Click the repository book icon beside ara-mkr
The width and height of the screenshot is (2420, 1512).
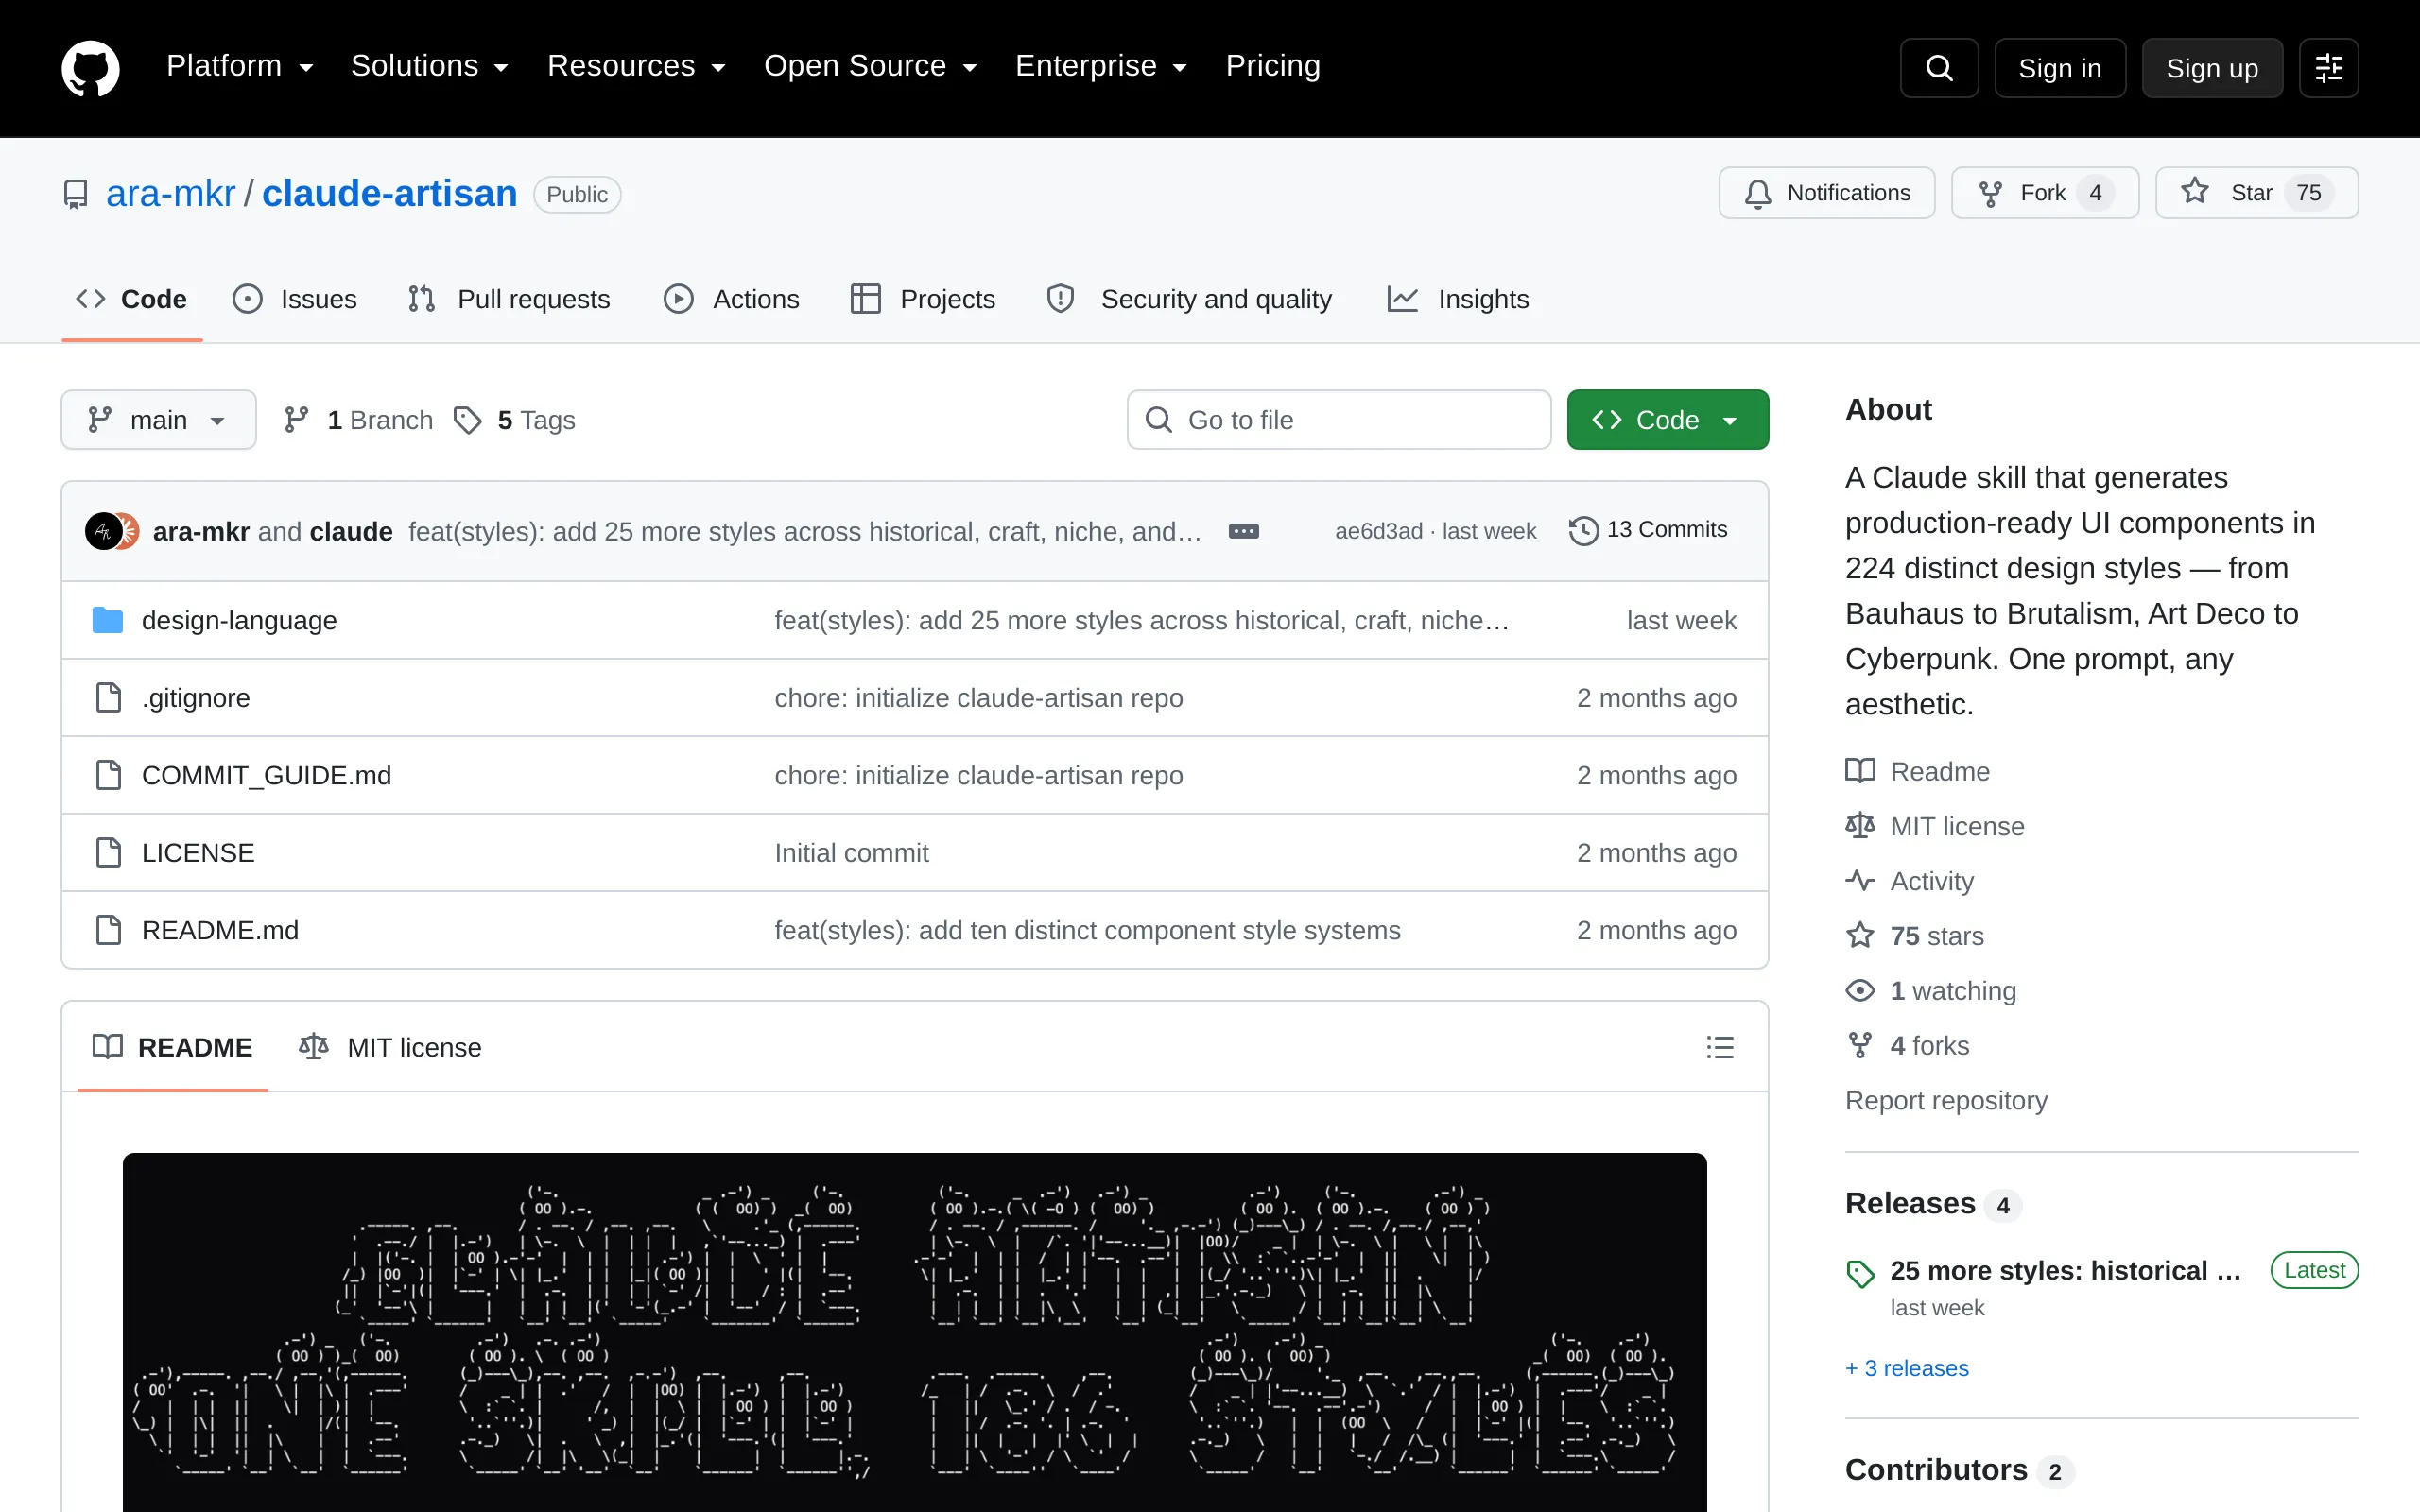[x=76, y=194]
